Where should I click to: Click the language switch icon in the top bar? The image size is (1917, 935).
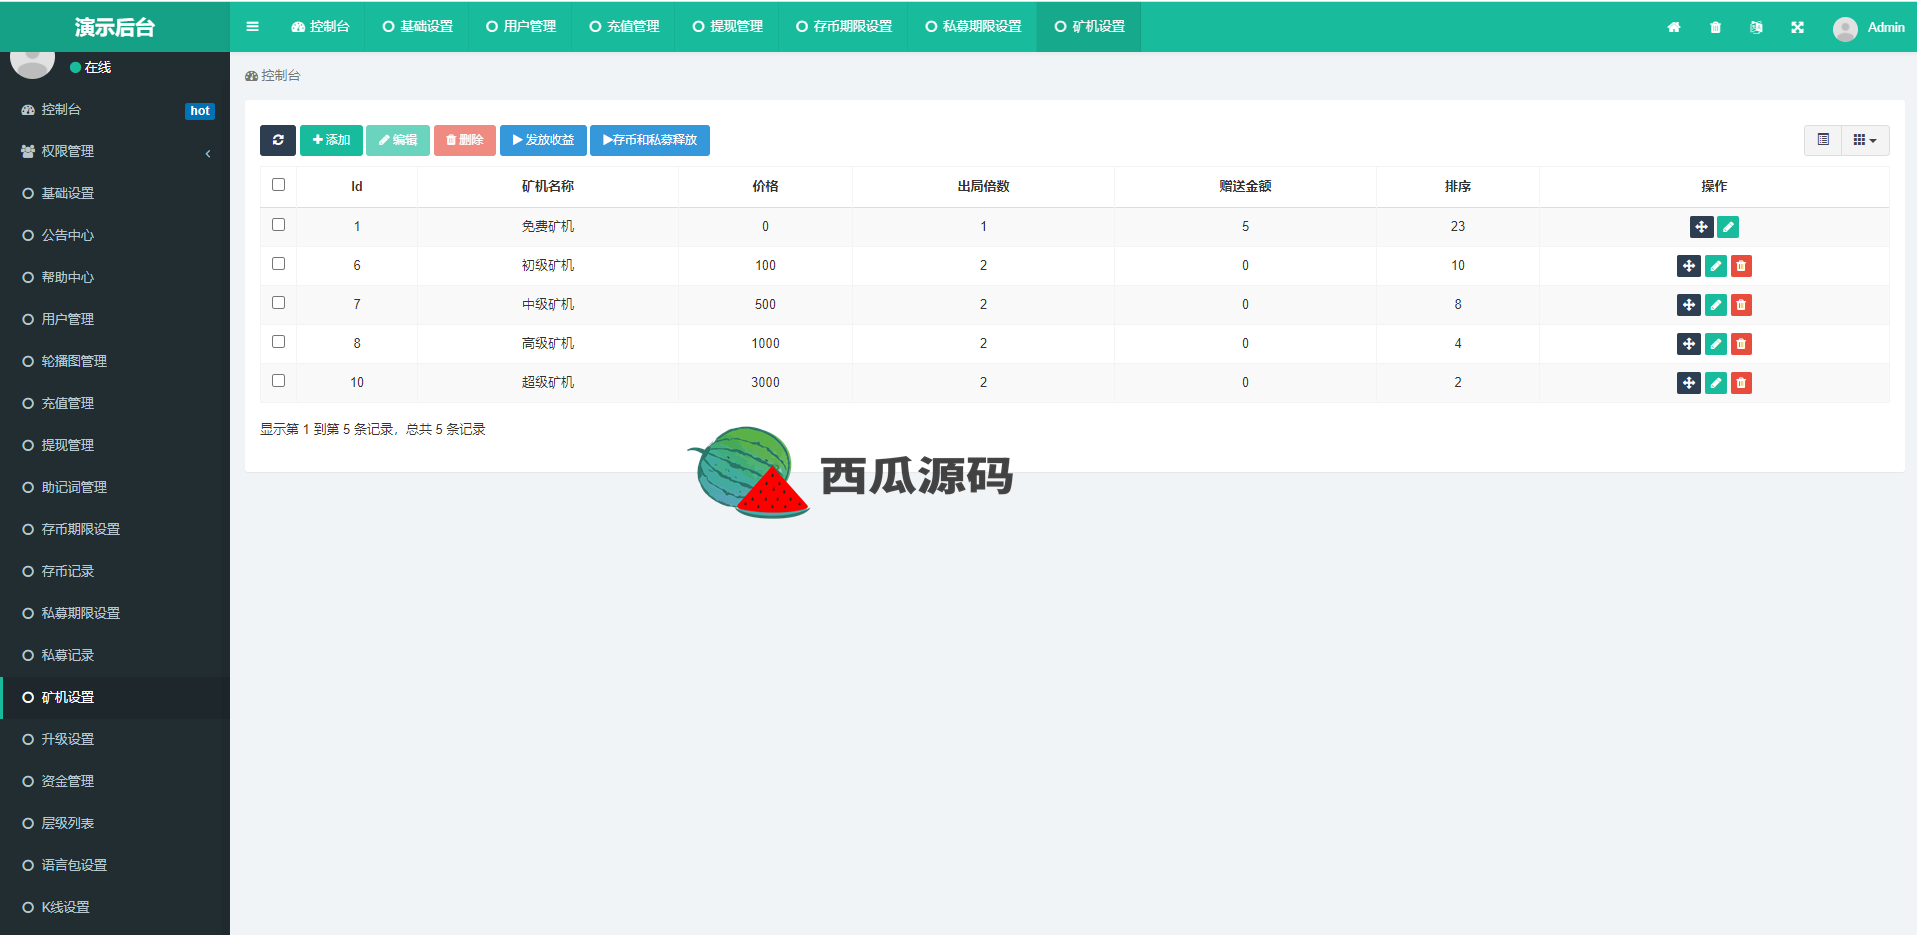pyautogui.click(x=1756, y=27)
